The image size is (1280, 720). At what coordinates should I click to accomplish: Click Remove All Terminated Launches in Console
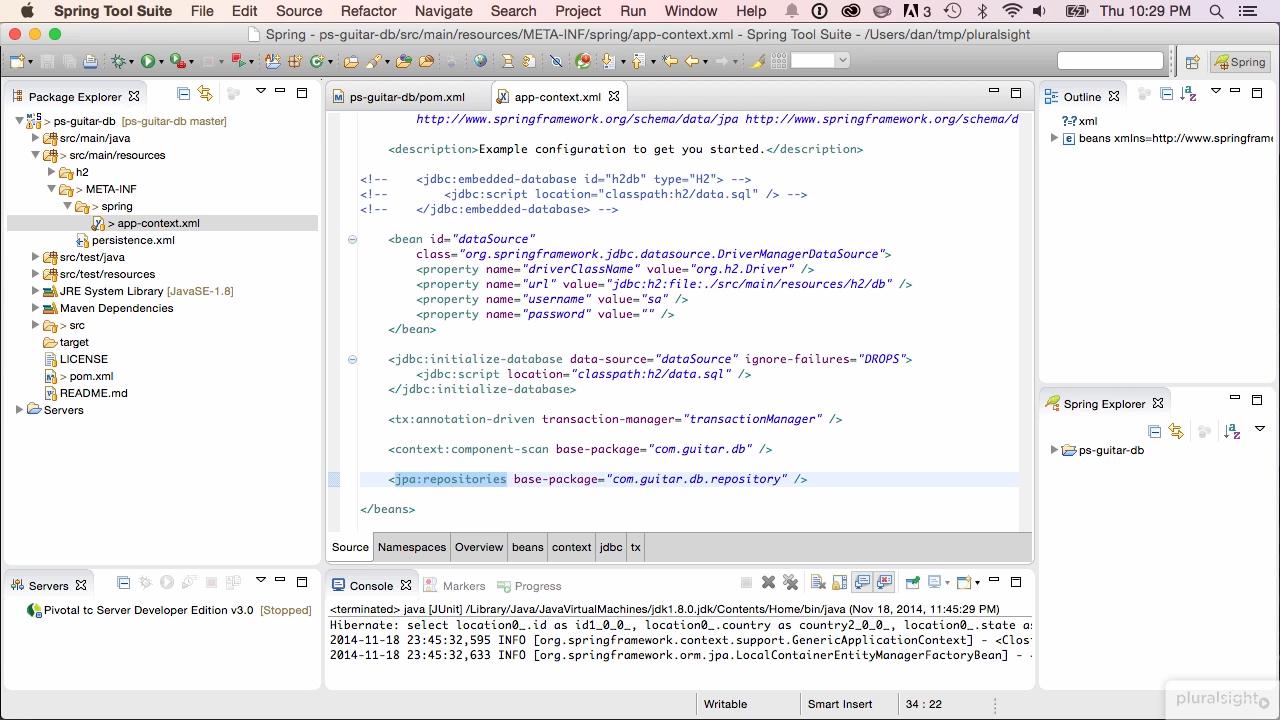pos(790,582)
